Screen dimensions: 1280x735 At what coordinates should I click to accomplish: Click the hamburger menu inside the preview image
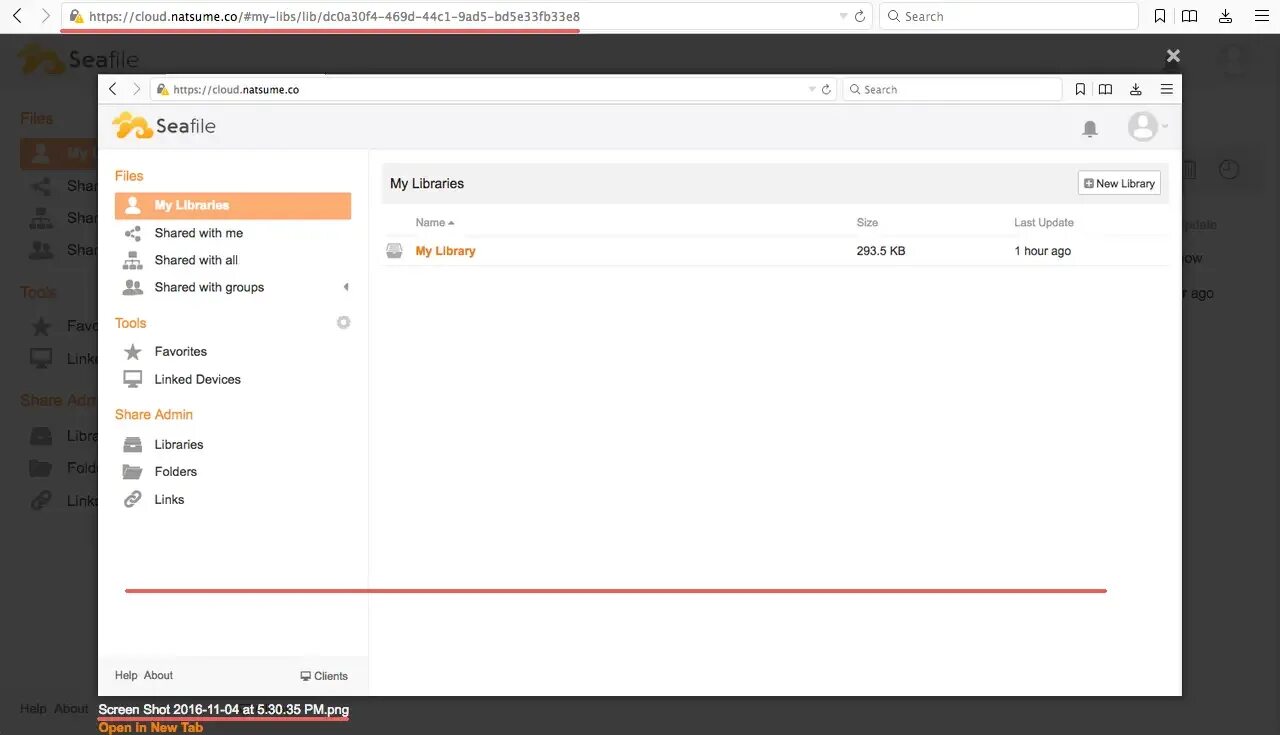tap(1166, 89)
